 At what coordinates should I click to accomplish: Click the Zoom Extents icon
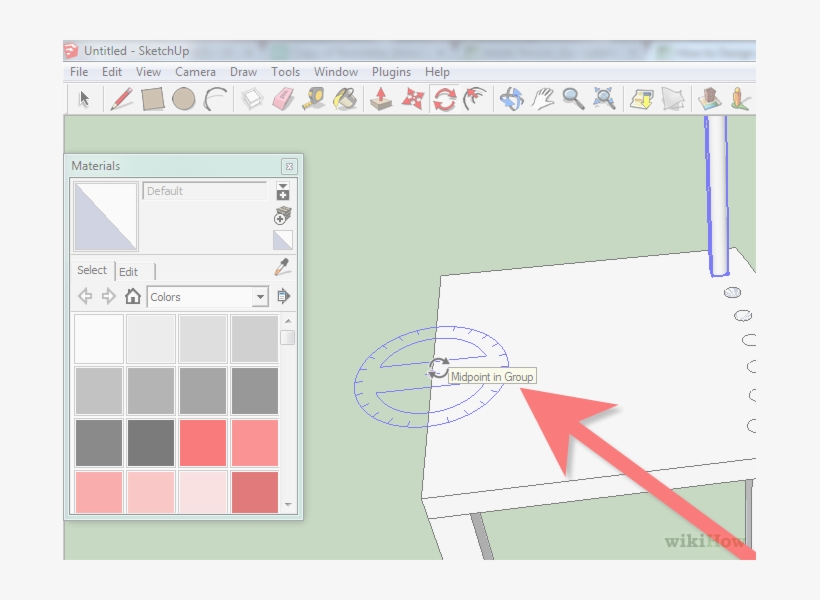[x=604, y=99]
